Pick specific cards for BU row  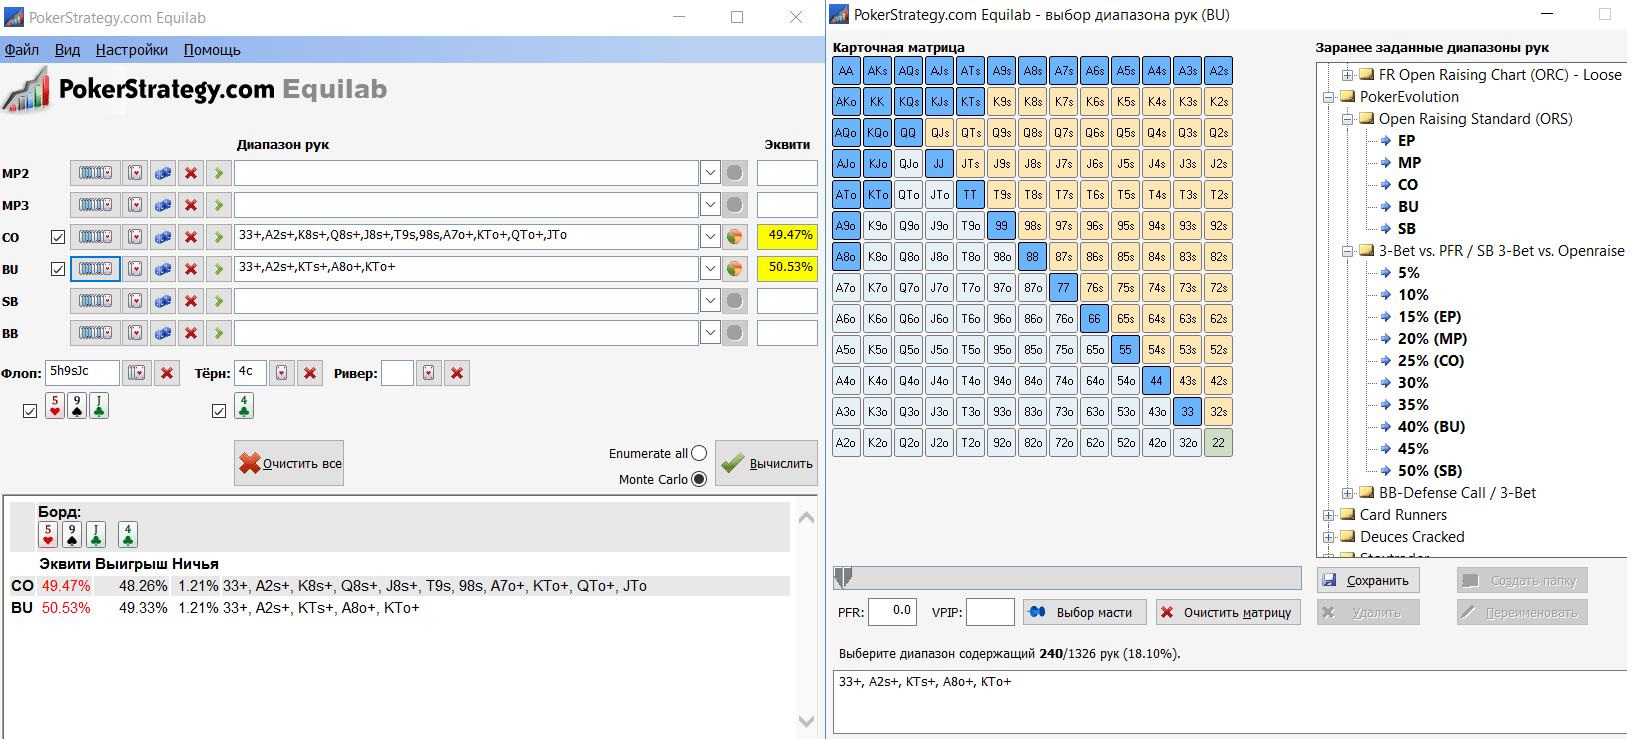(135, 269)
